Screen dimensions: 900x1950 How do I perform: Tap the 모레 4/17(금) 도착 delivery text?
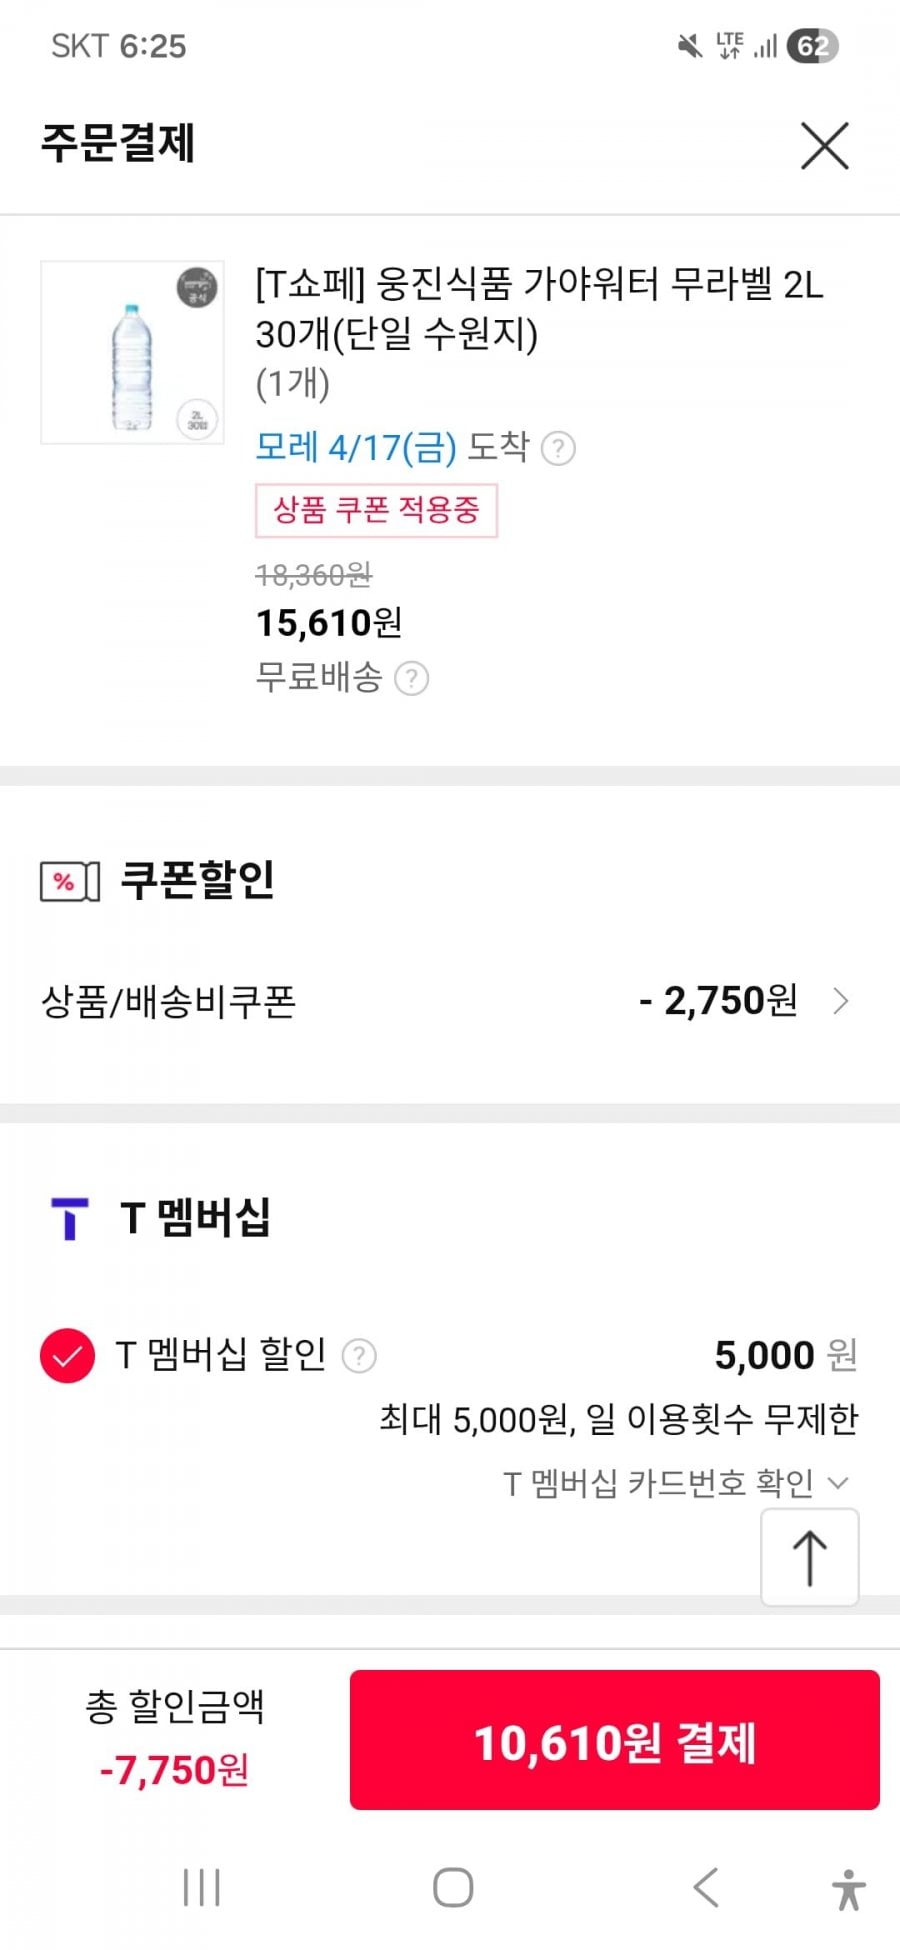pyautogui.click(x=391, y=447)
